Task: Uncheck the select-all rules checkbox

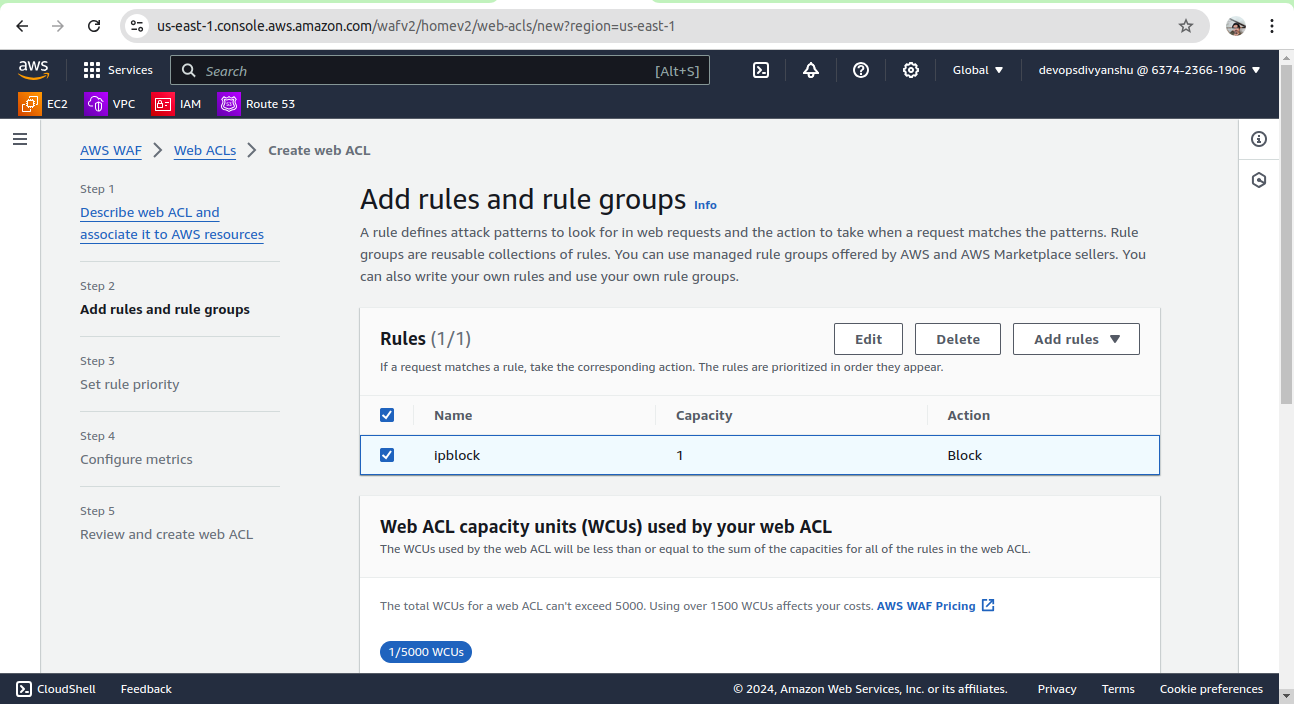Action: point(387,415)
